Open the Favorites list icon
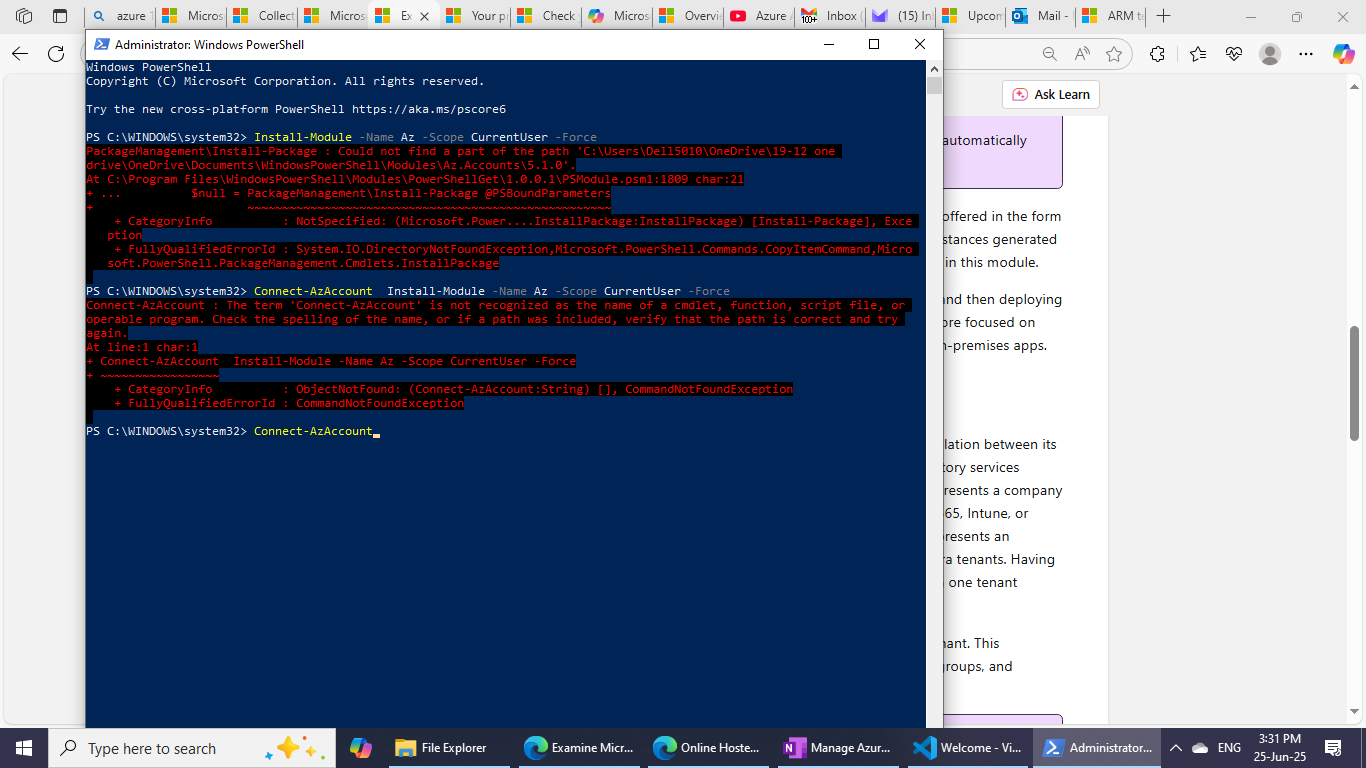This screenshot has width=1366, height=768. point(1198,55)
